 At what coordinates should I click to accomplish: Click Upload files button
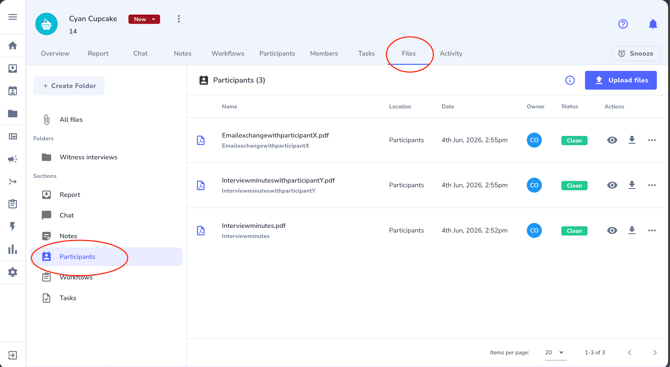(x=621, y=80)
